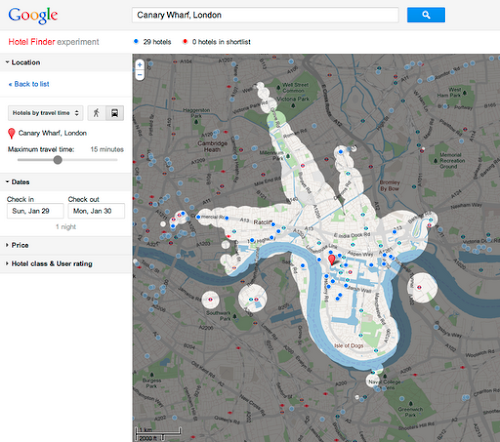The width and height of the screenshot is (500, 442).
Task: Open the Hotels by travel time dropdown
Action: pos(46,113)
